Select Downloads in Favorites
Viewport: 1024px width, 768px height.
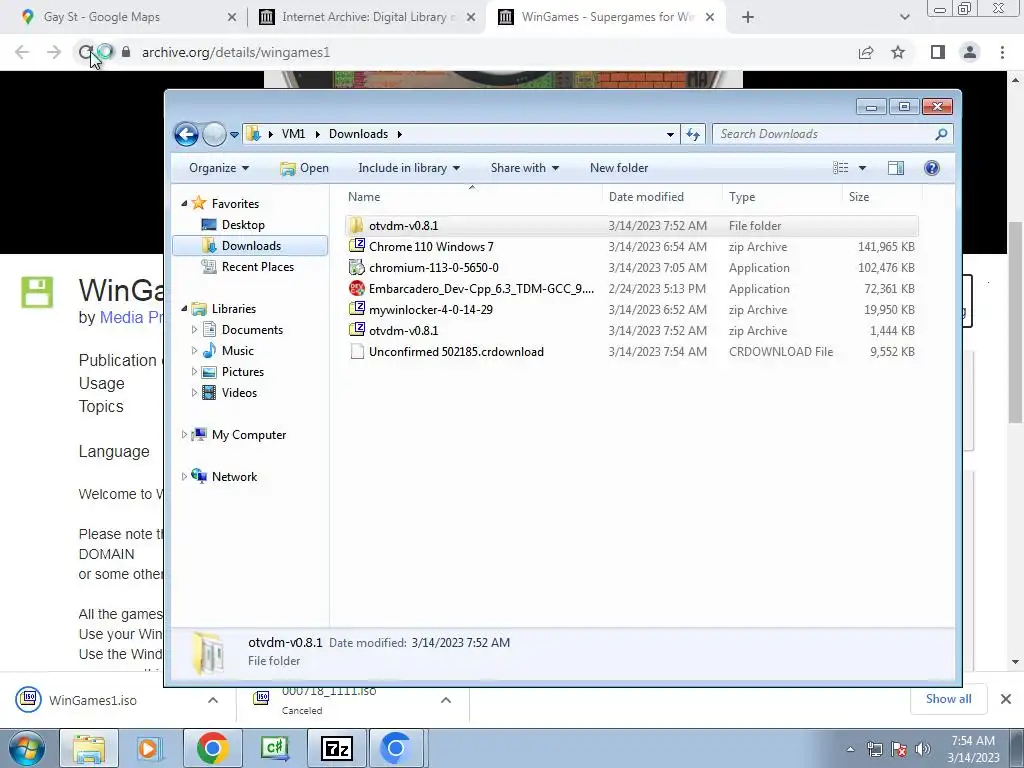click(x=250, y=246)
